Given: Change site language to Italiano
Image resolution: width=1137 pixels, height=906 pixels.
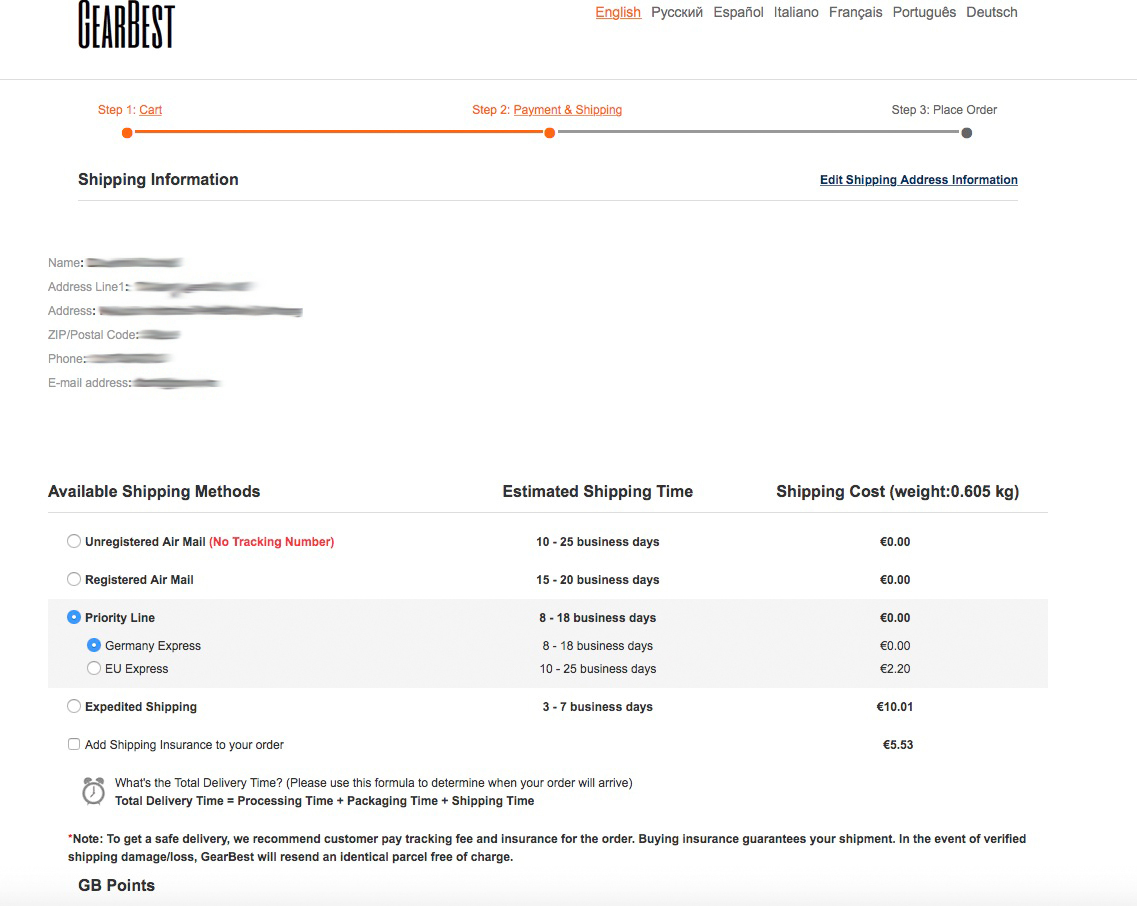Looking at the screenshot, I should pos(795,13).
